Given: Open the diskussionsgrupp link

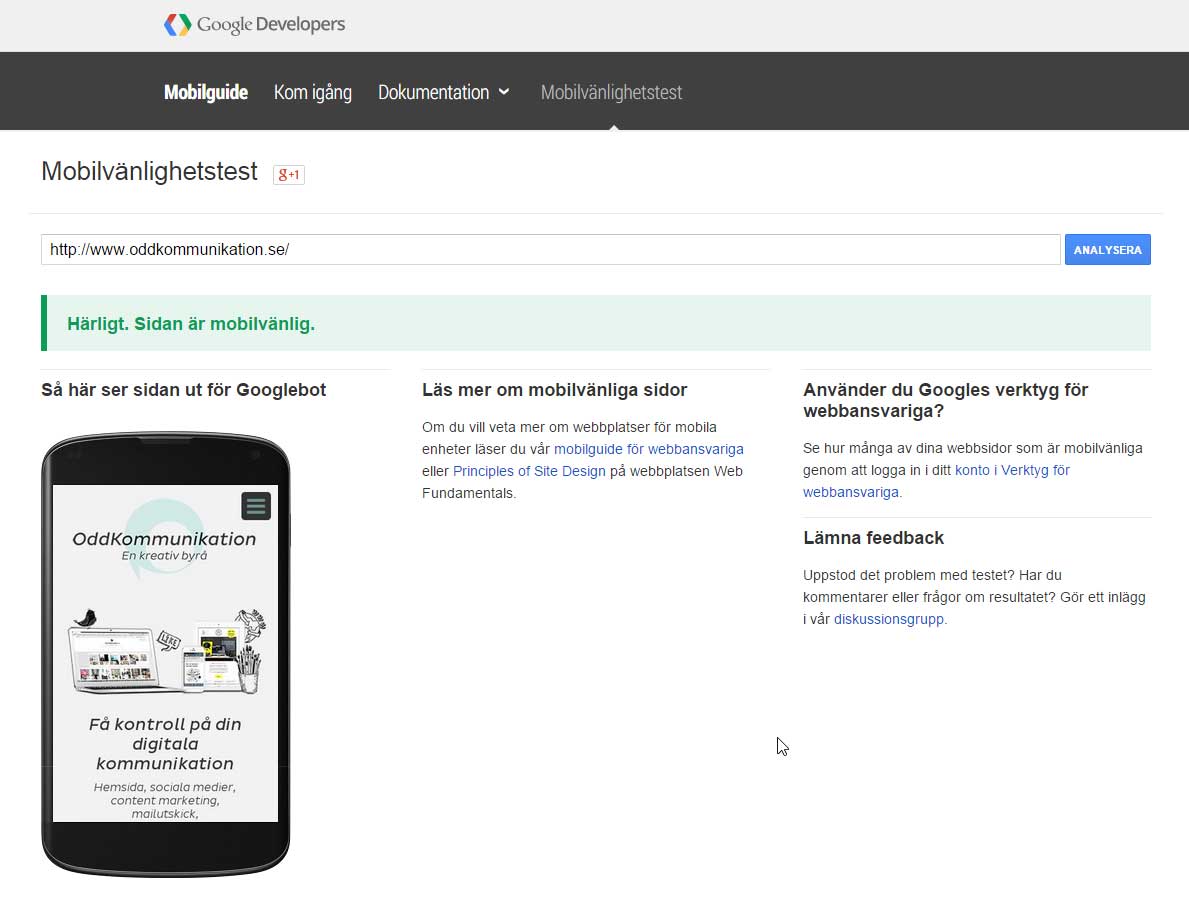Looking at the screenshot, I should [889, 619].
